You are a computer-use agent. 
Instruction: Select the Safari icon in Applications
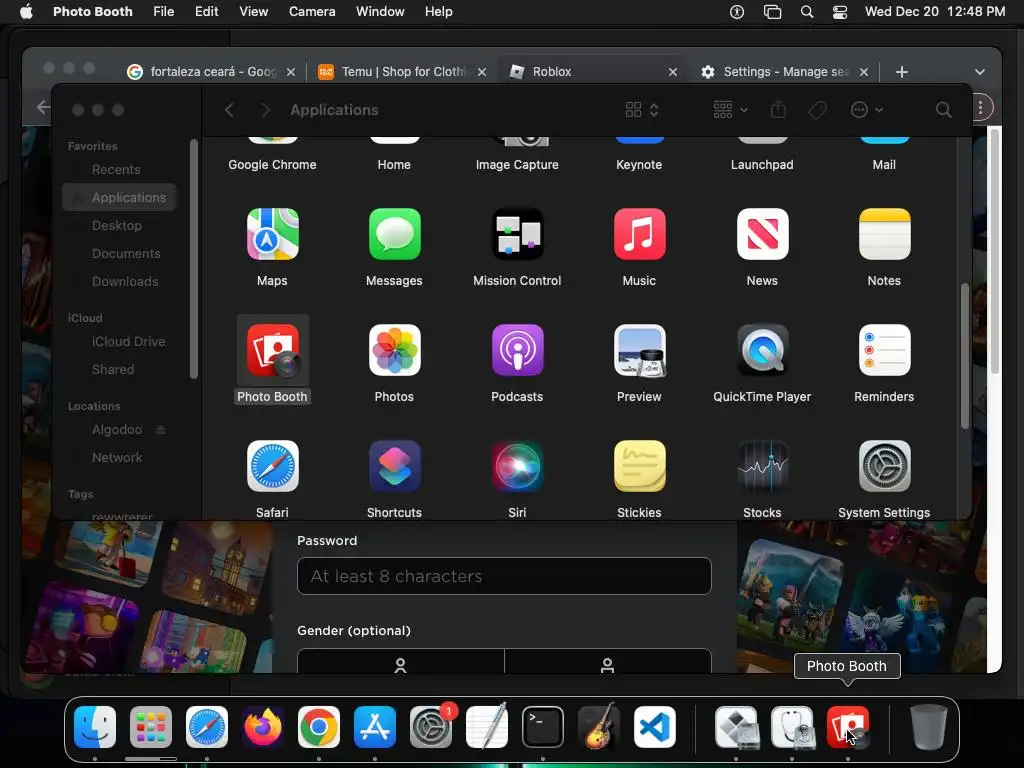(272, 466)
